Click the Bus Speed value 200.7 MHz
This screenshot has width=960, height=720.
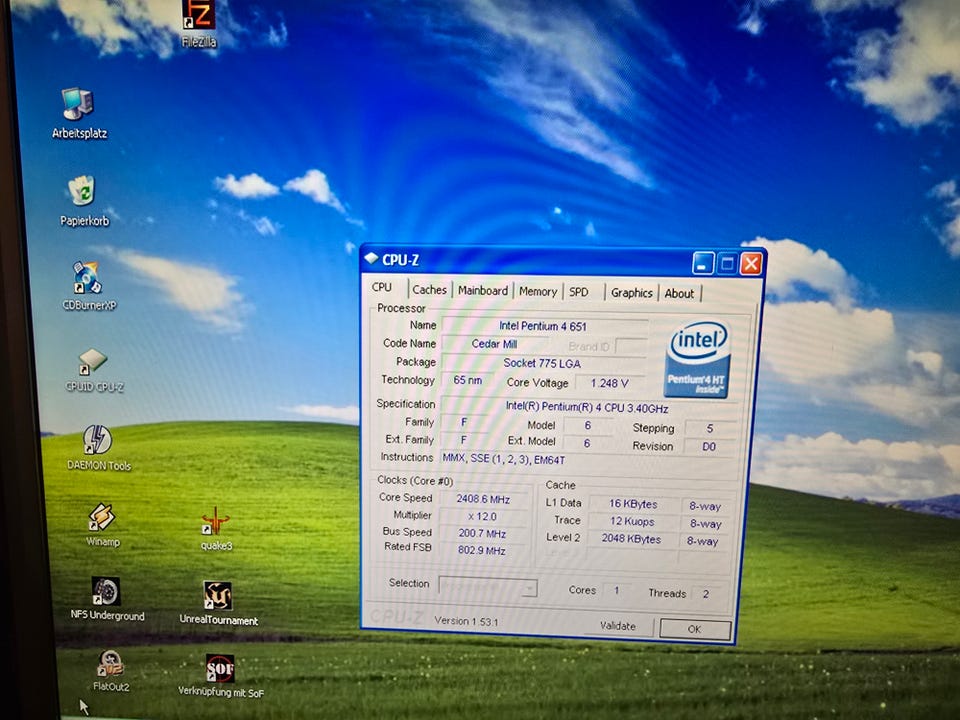coord(482,533)
